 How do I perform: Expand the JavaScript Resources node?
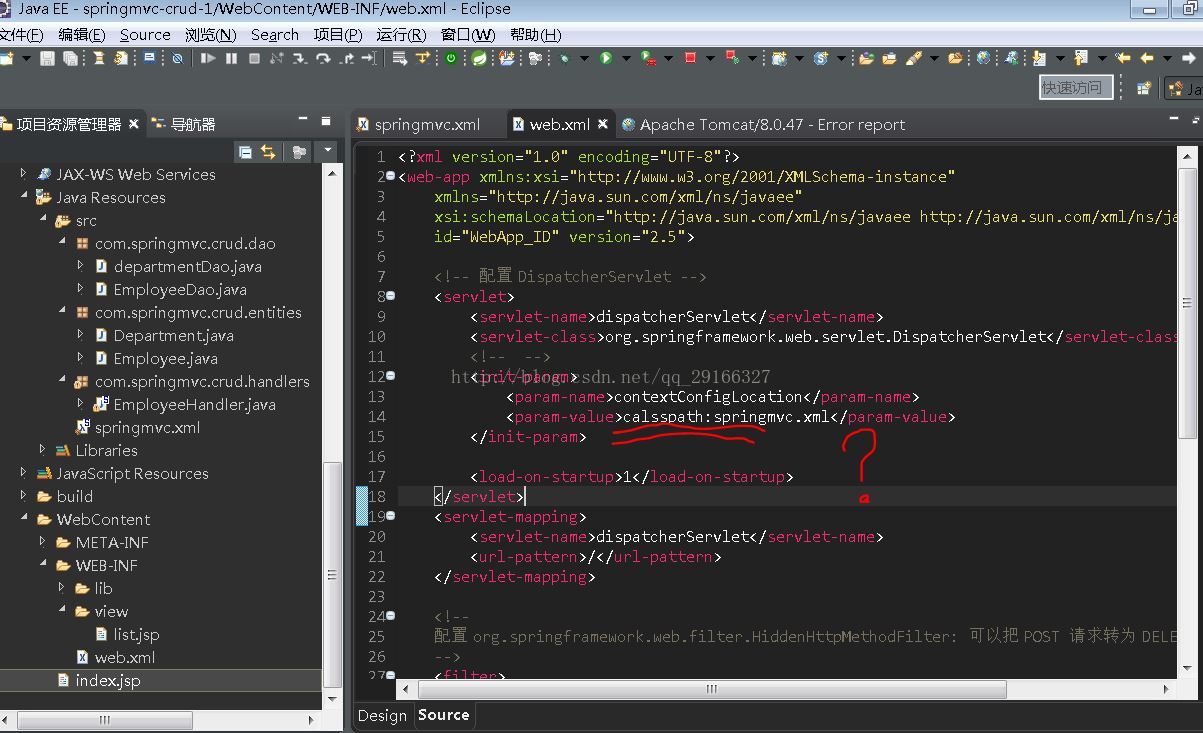[24, 473]
